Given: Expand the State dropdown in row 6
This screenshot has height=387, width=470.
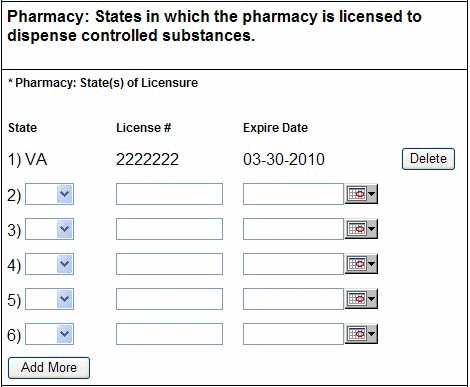Looking at the screenshot, I should click(x=49, y=334).
